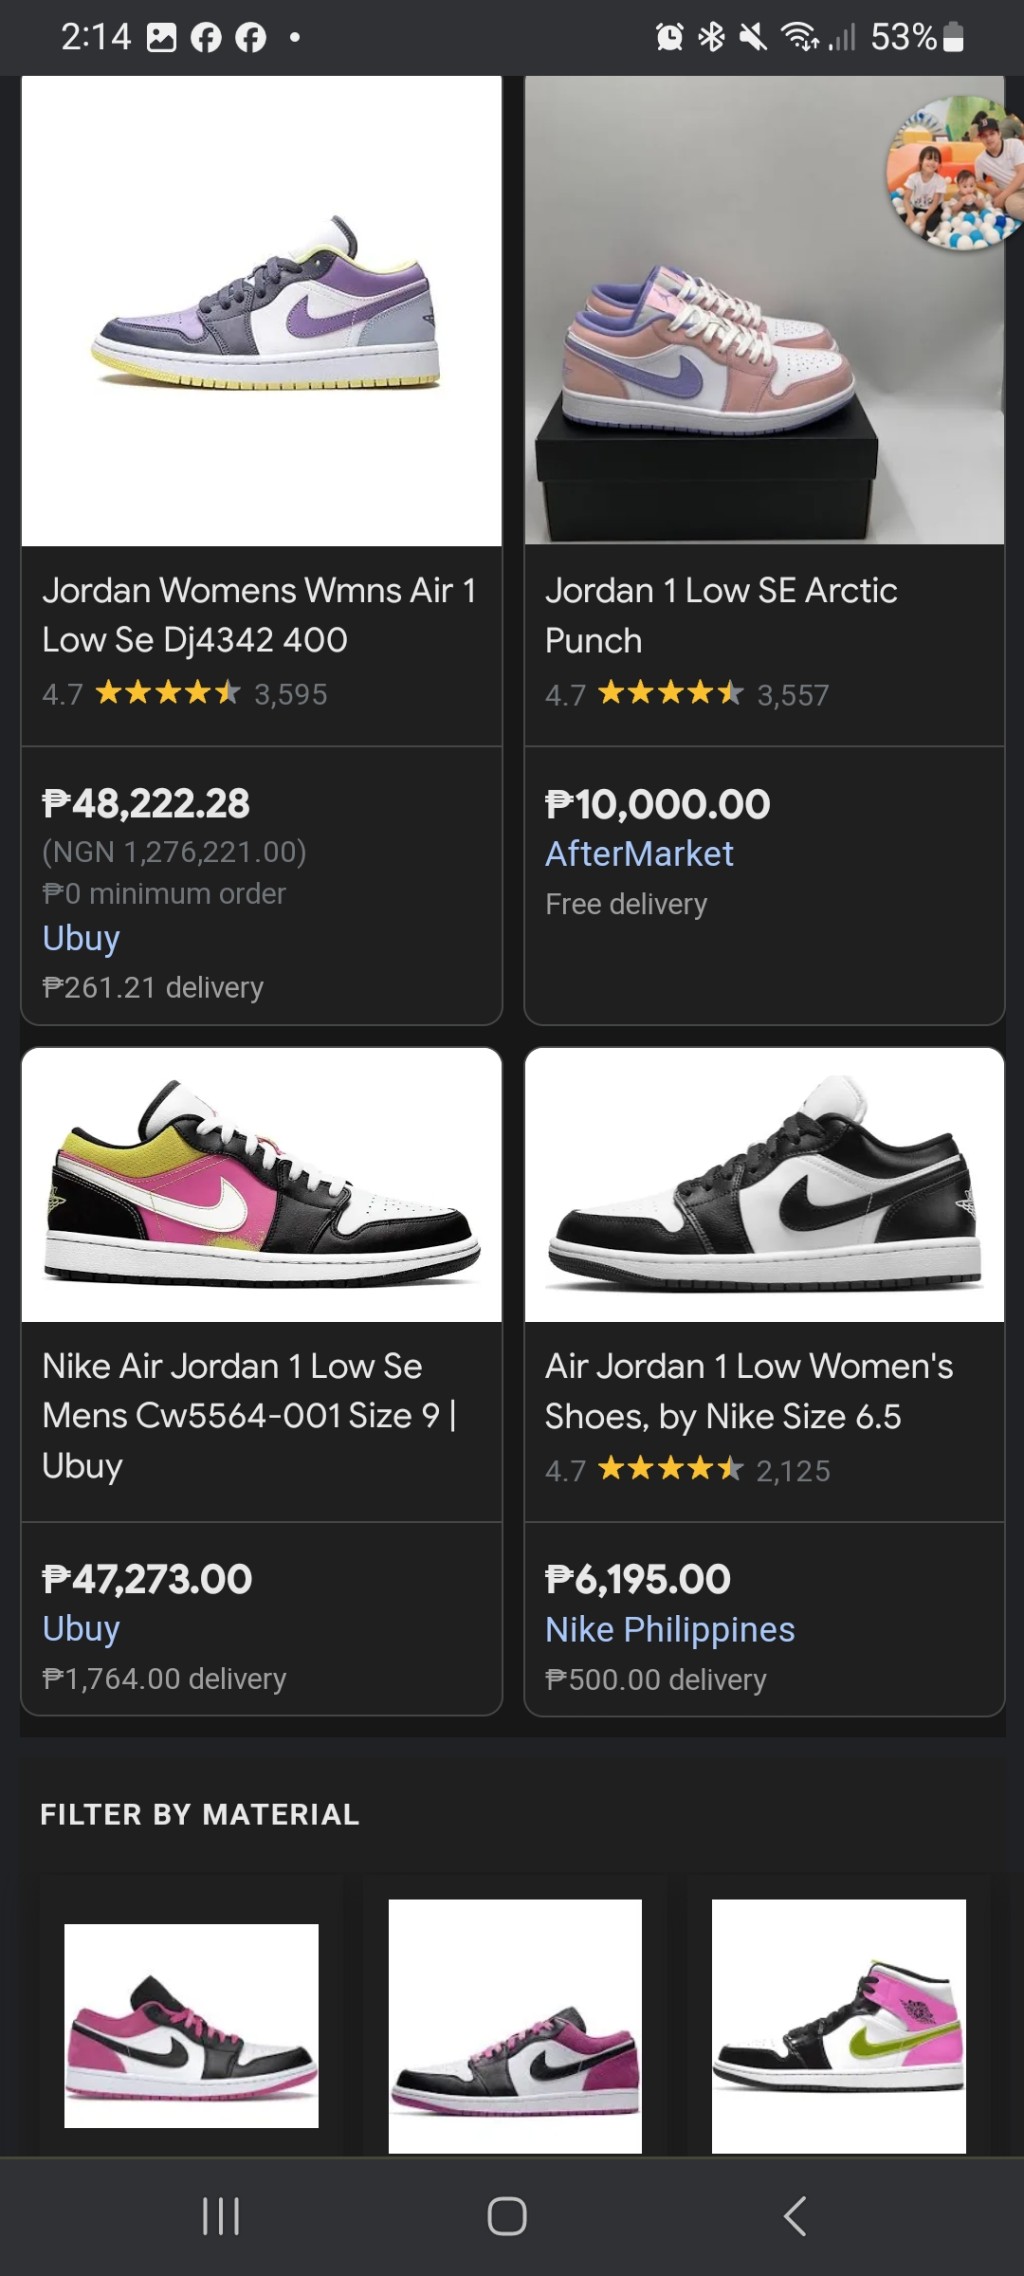Screen dimensions: 1024x2276
Task: Open Ubuy link under ₱48,222.28 price
Action: click(81, 938)
